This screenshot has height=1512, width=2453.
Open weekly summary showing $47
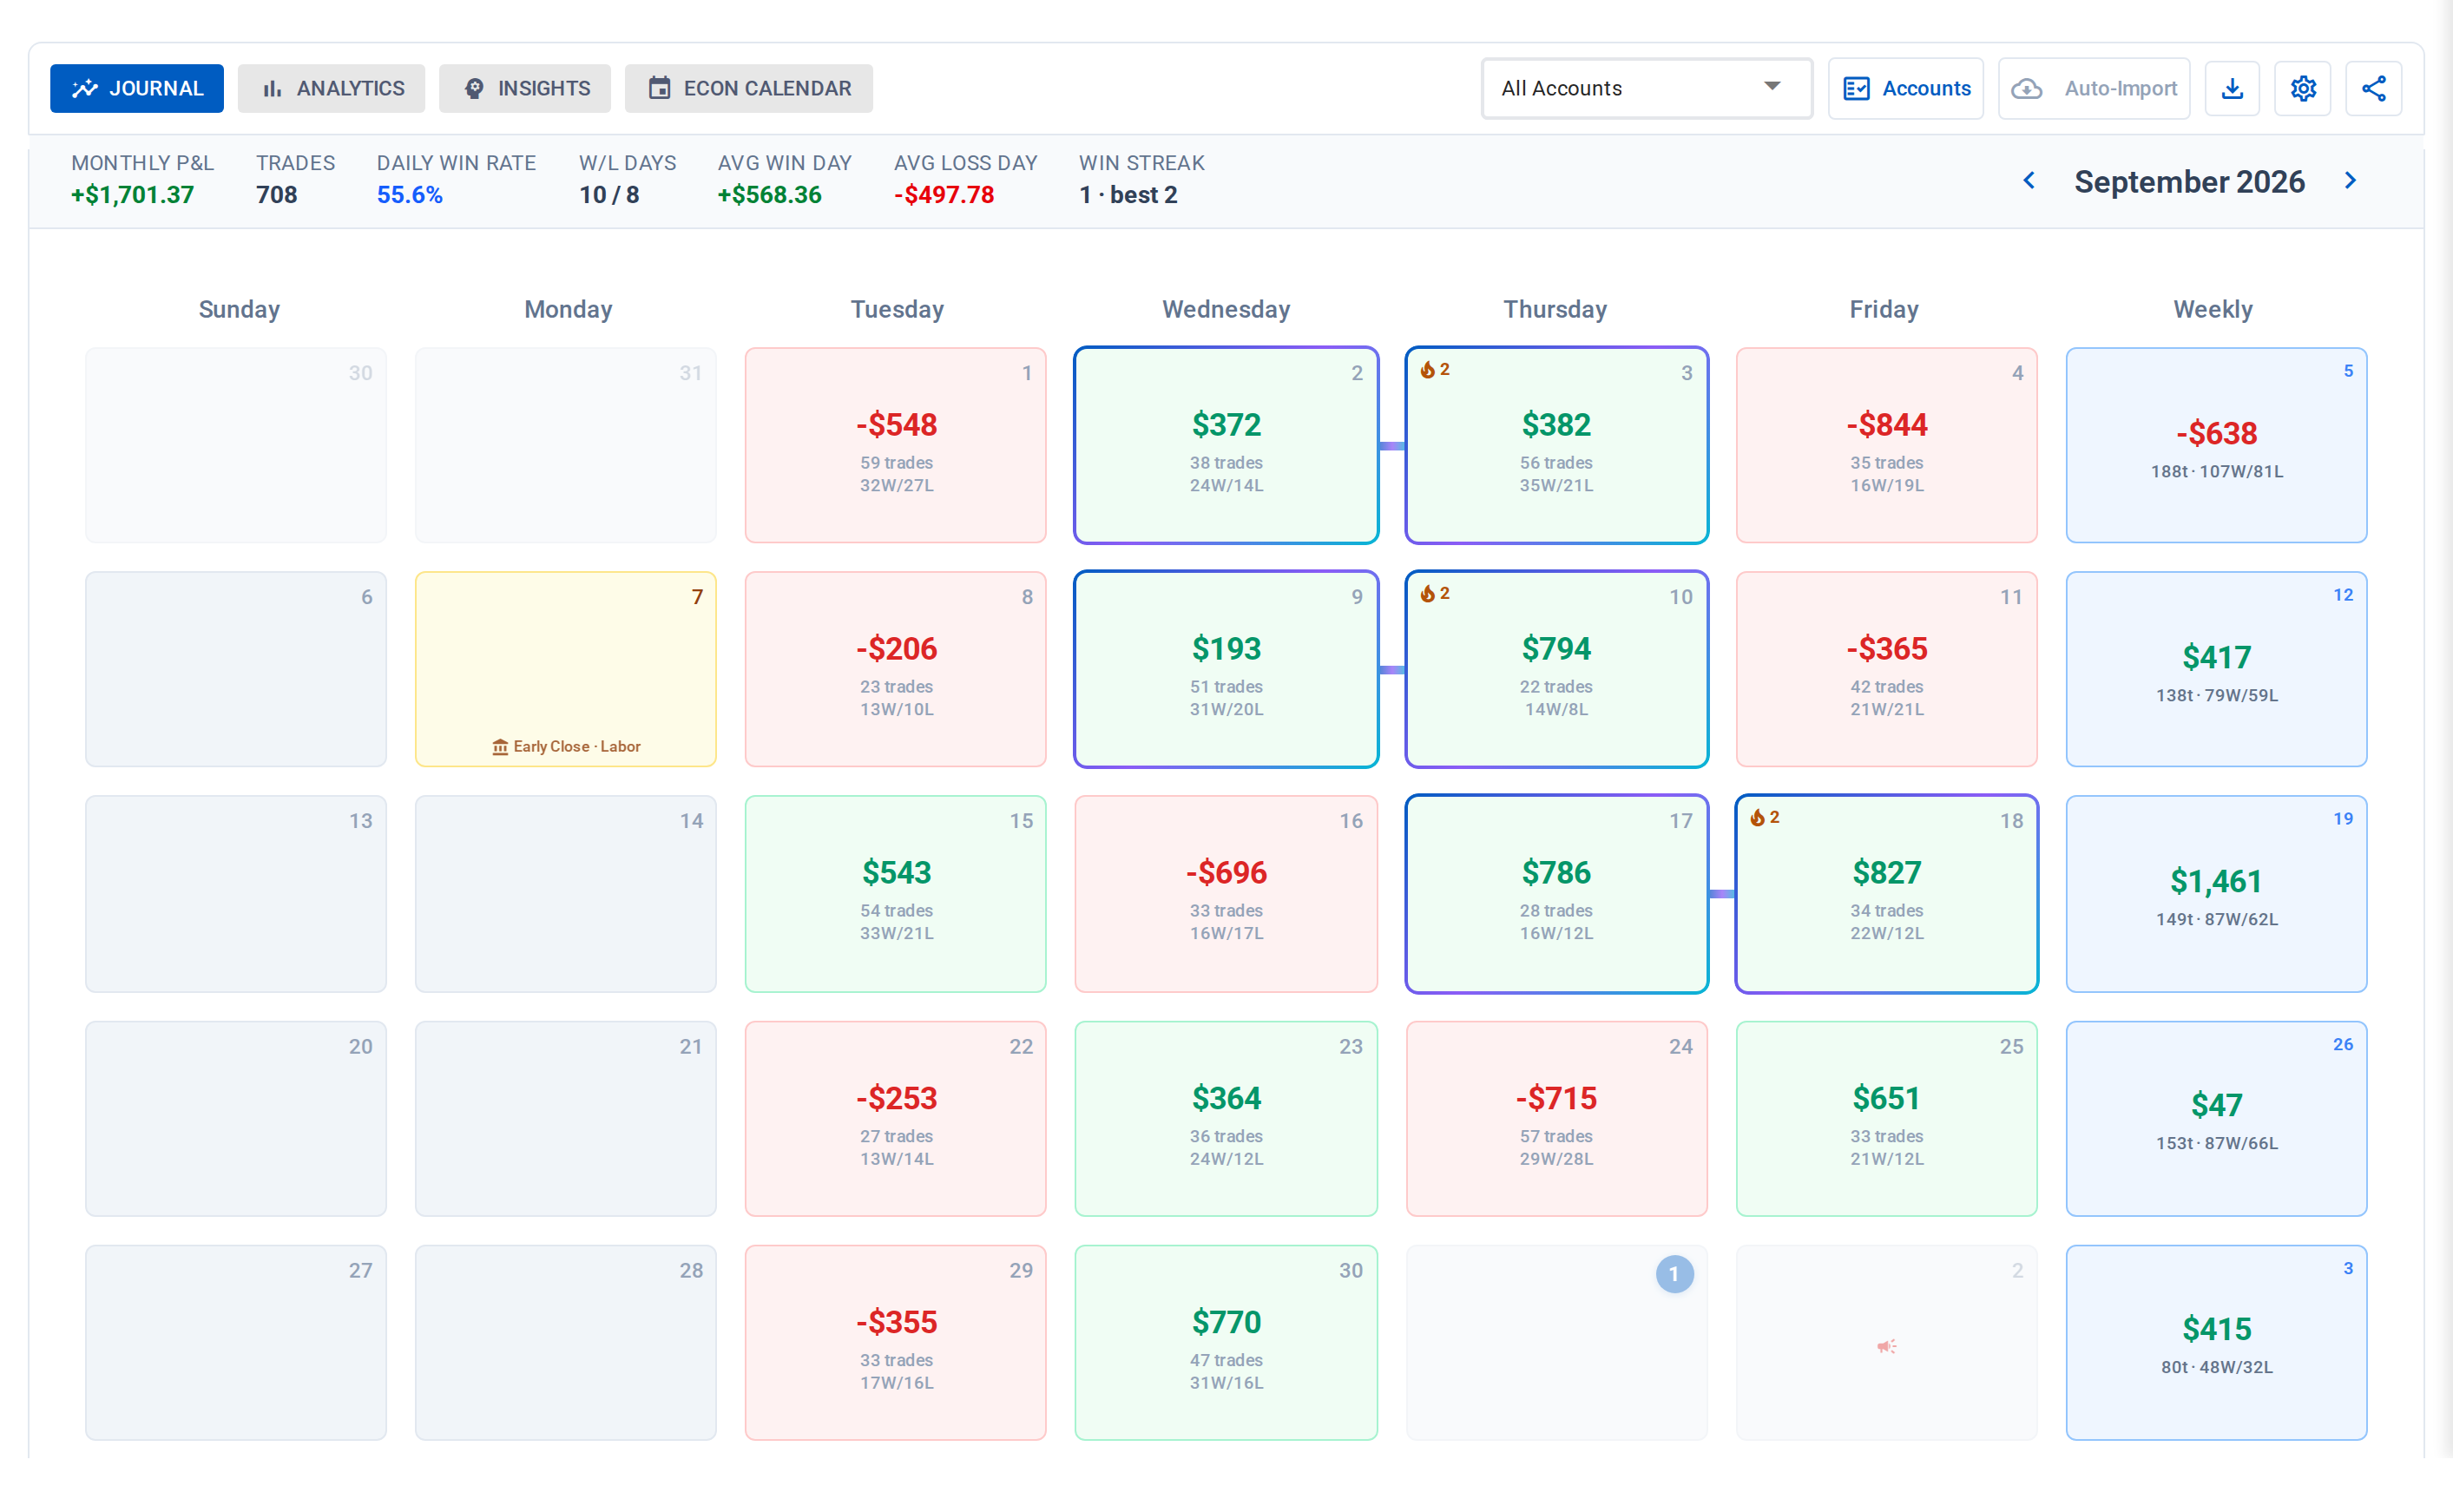point(2216,1119)
